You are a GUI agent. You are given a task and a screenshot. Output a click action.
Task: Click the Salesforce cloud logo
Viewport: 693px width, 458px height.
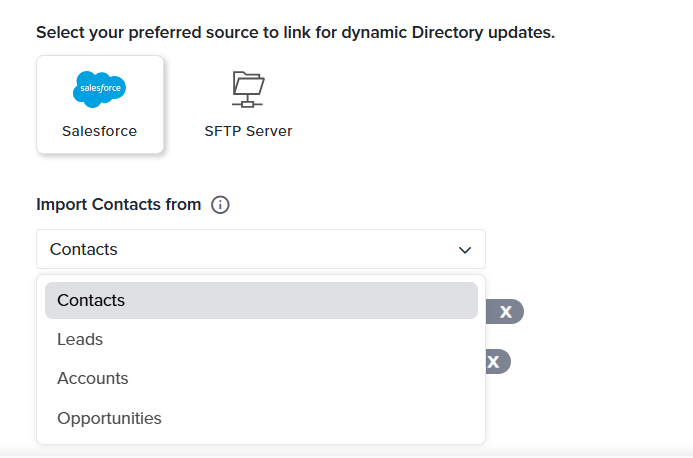[100, 89]
